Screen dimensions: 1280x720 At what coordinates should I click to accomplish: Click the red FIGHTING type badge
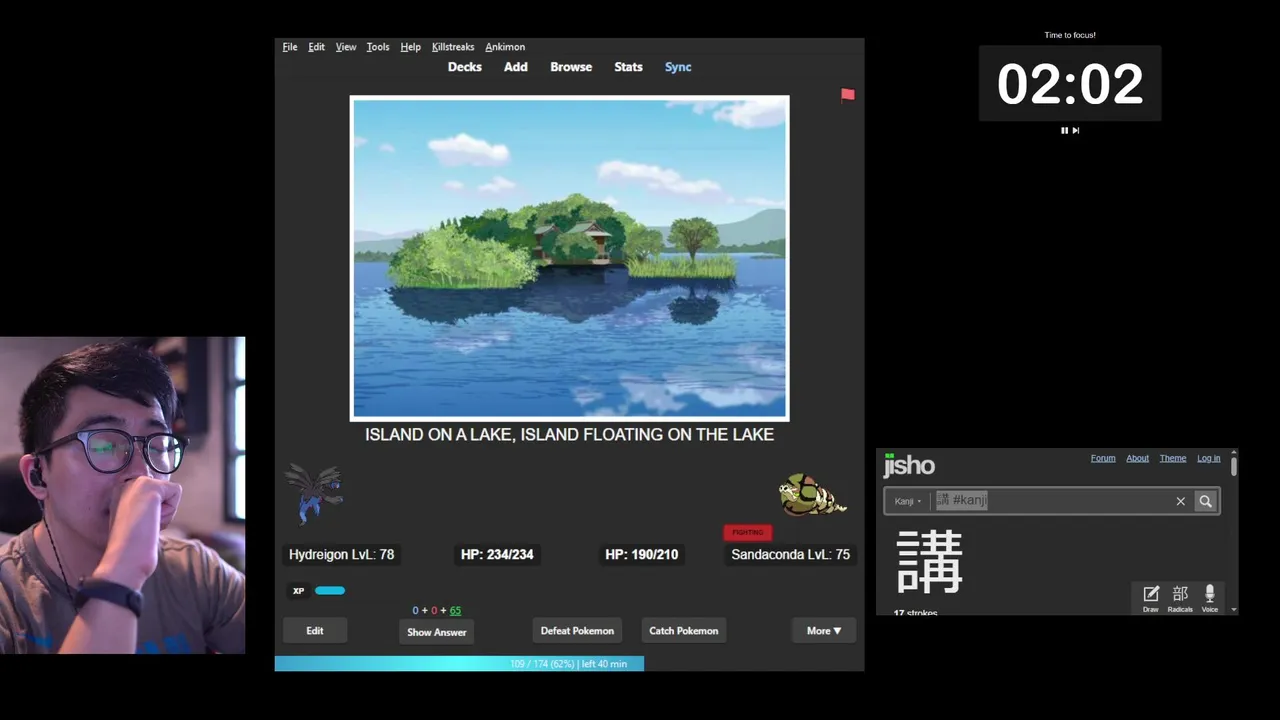(748, 532)
